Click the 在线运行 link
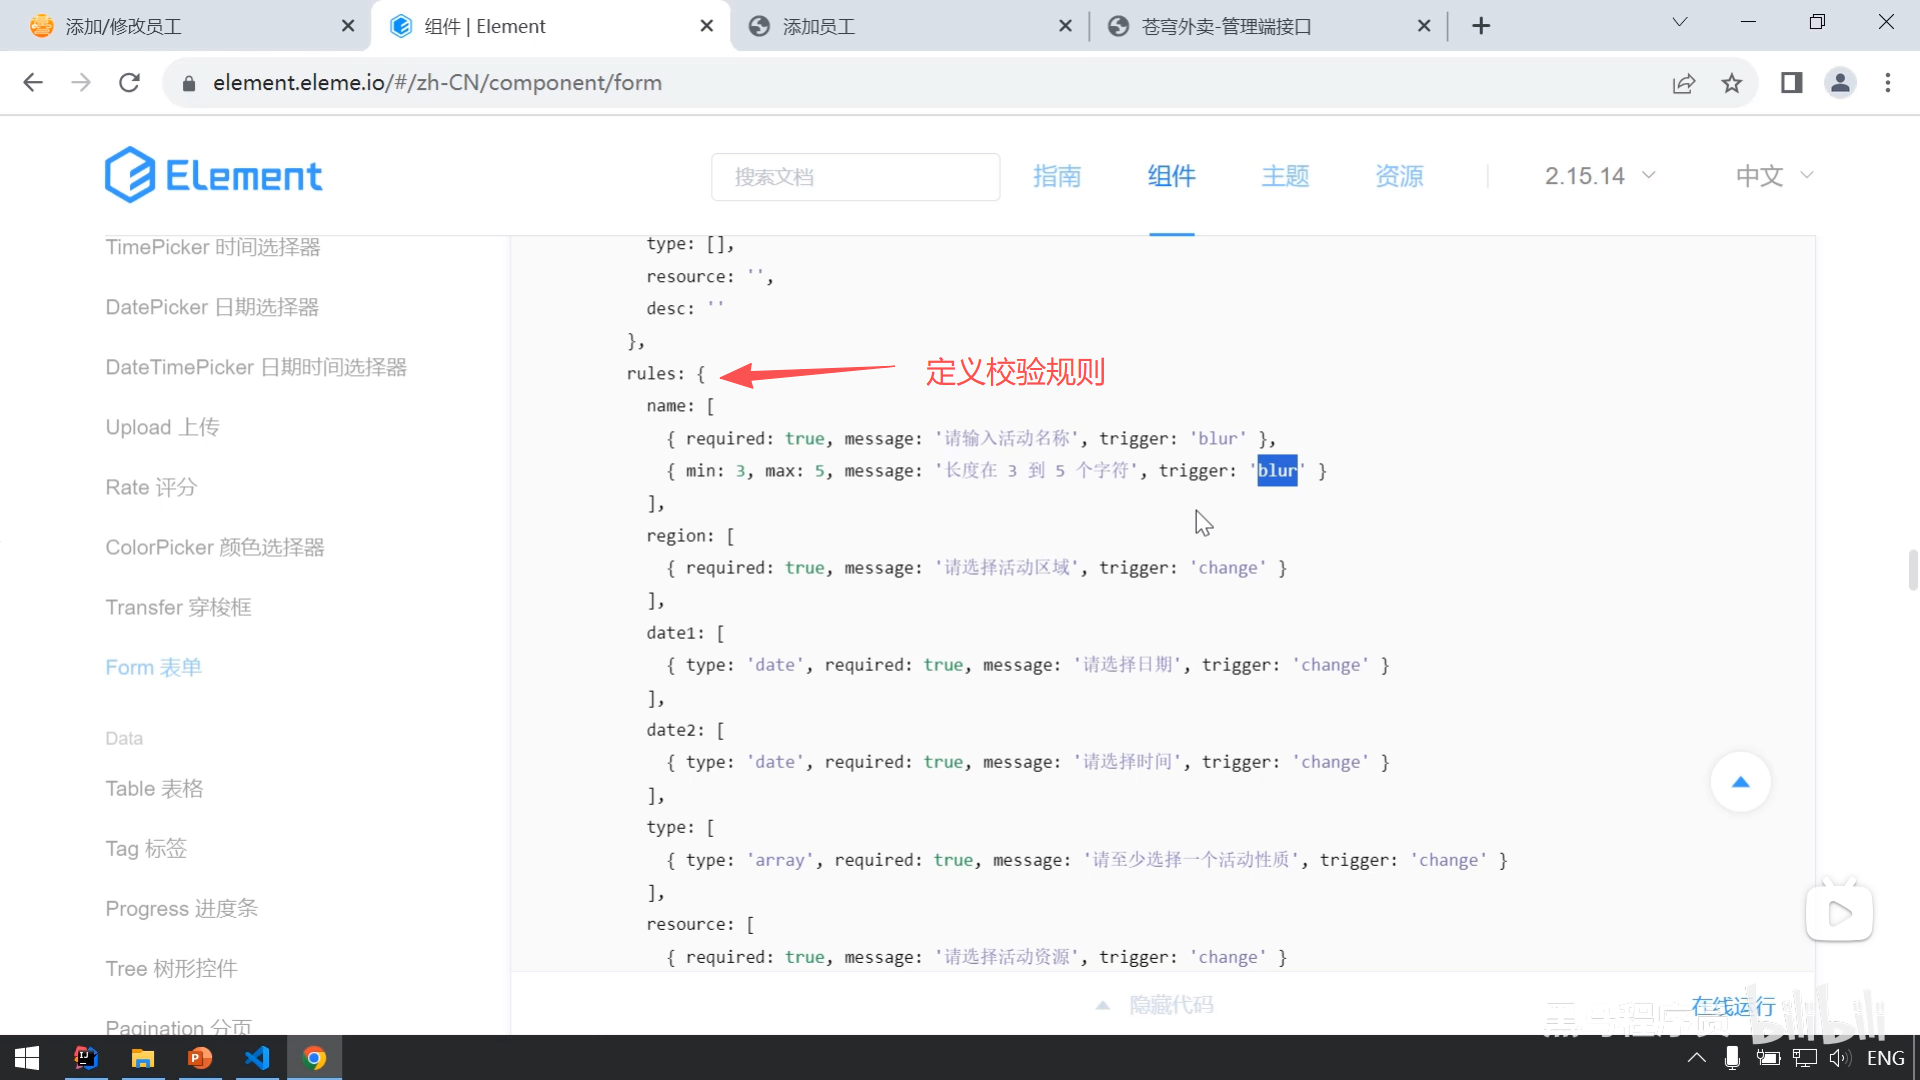1920x1080 pixels. (x=1733, y=1006)
